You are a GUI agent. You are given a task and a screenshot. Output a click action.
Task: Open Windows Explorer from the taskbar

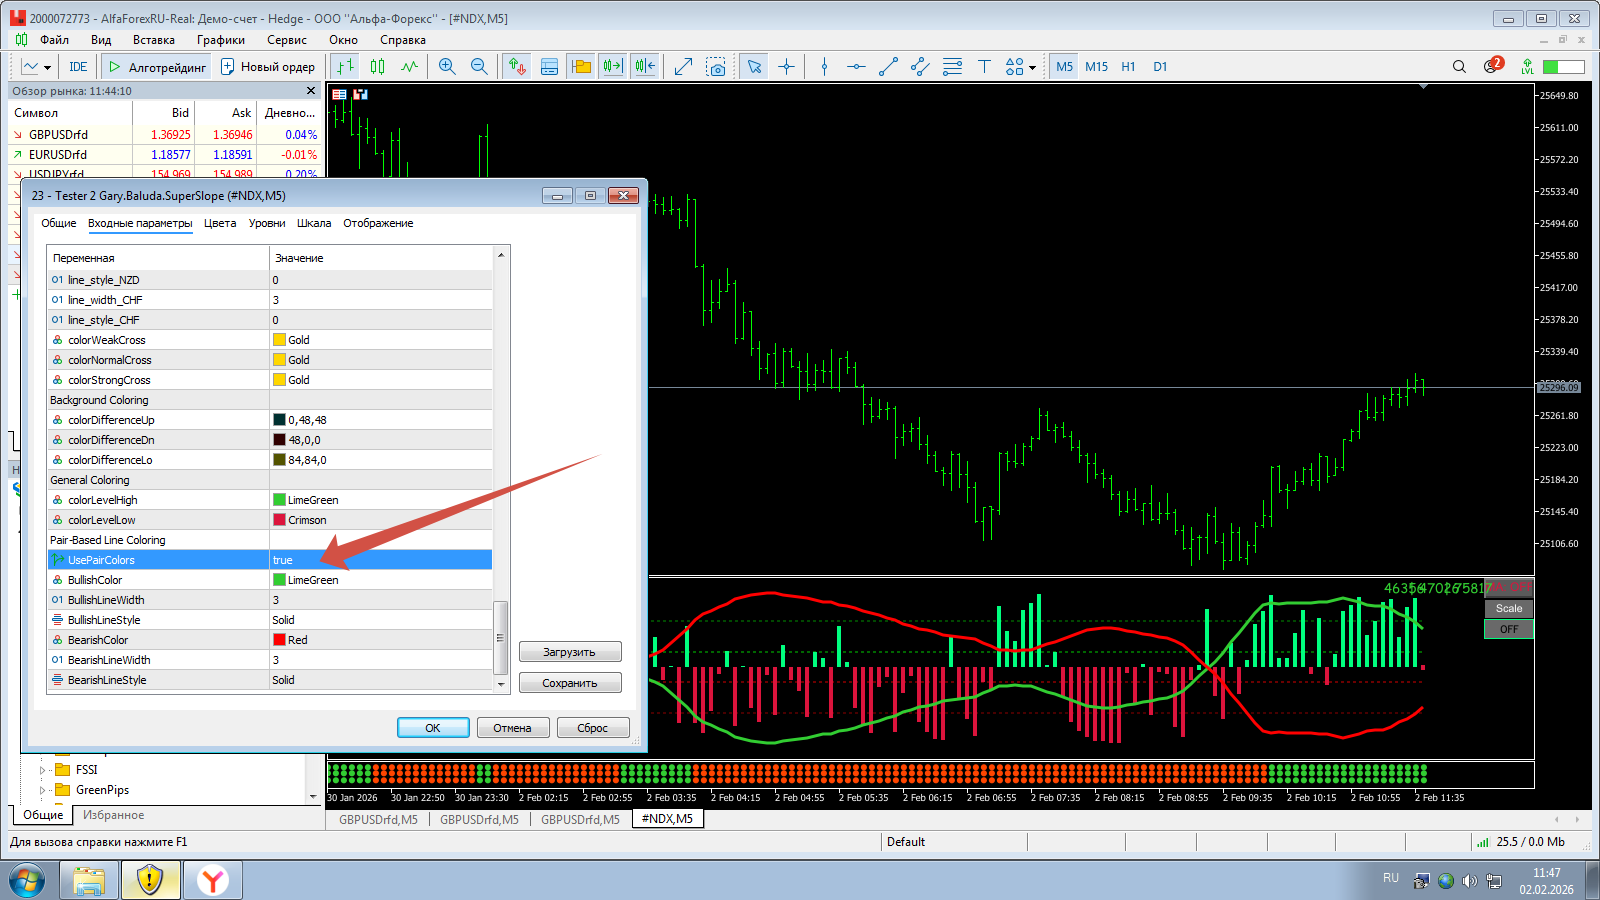coord(89,880)
